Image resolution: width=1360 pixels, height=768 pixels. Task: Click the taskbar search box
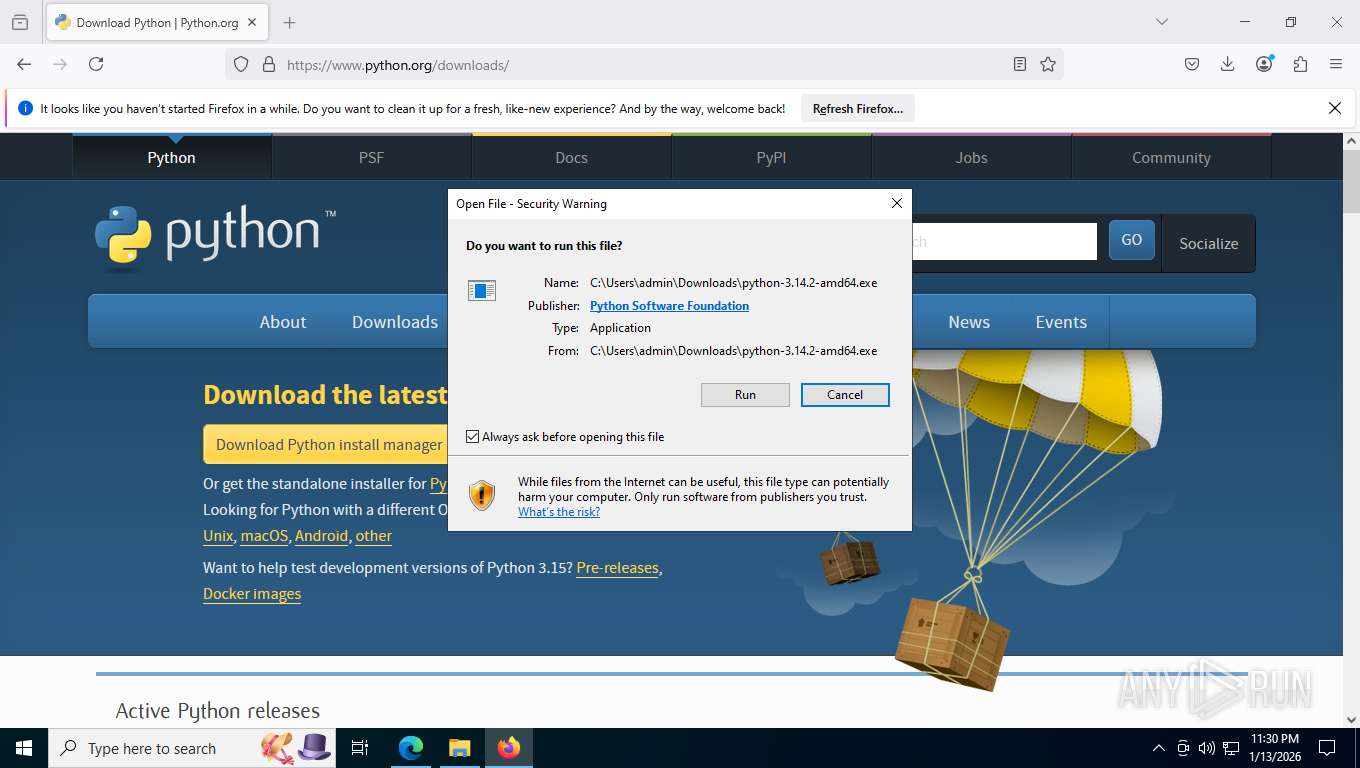coord(194,748)
